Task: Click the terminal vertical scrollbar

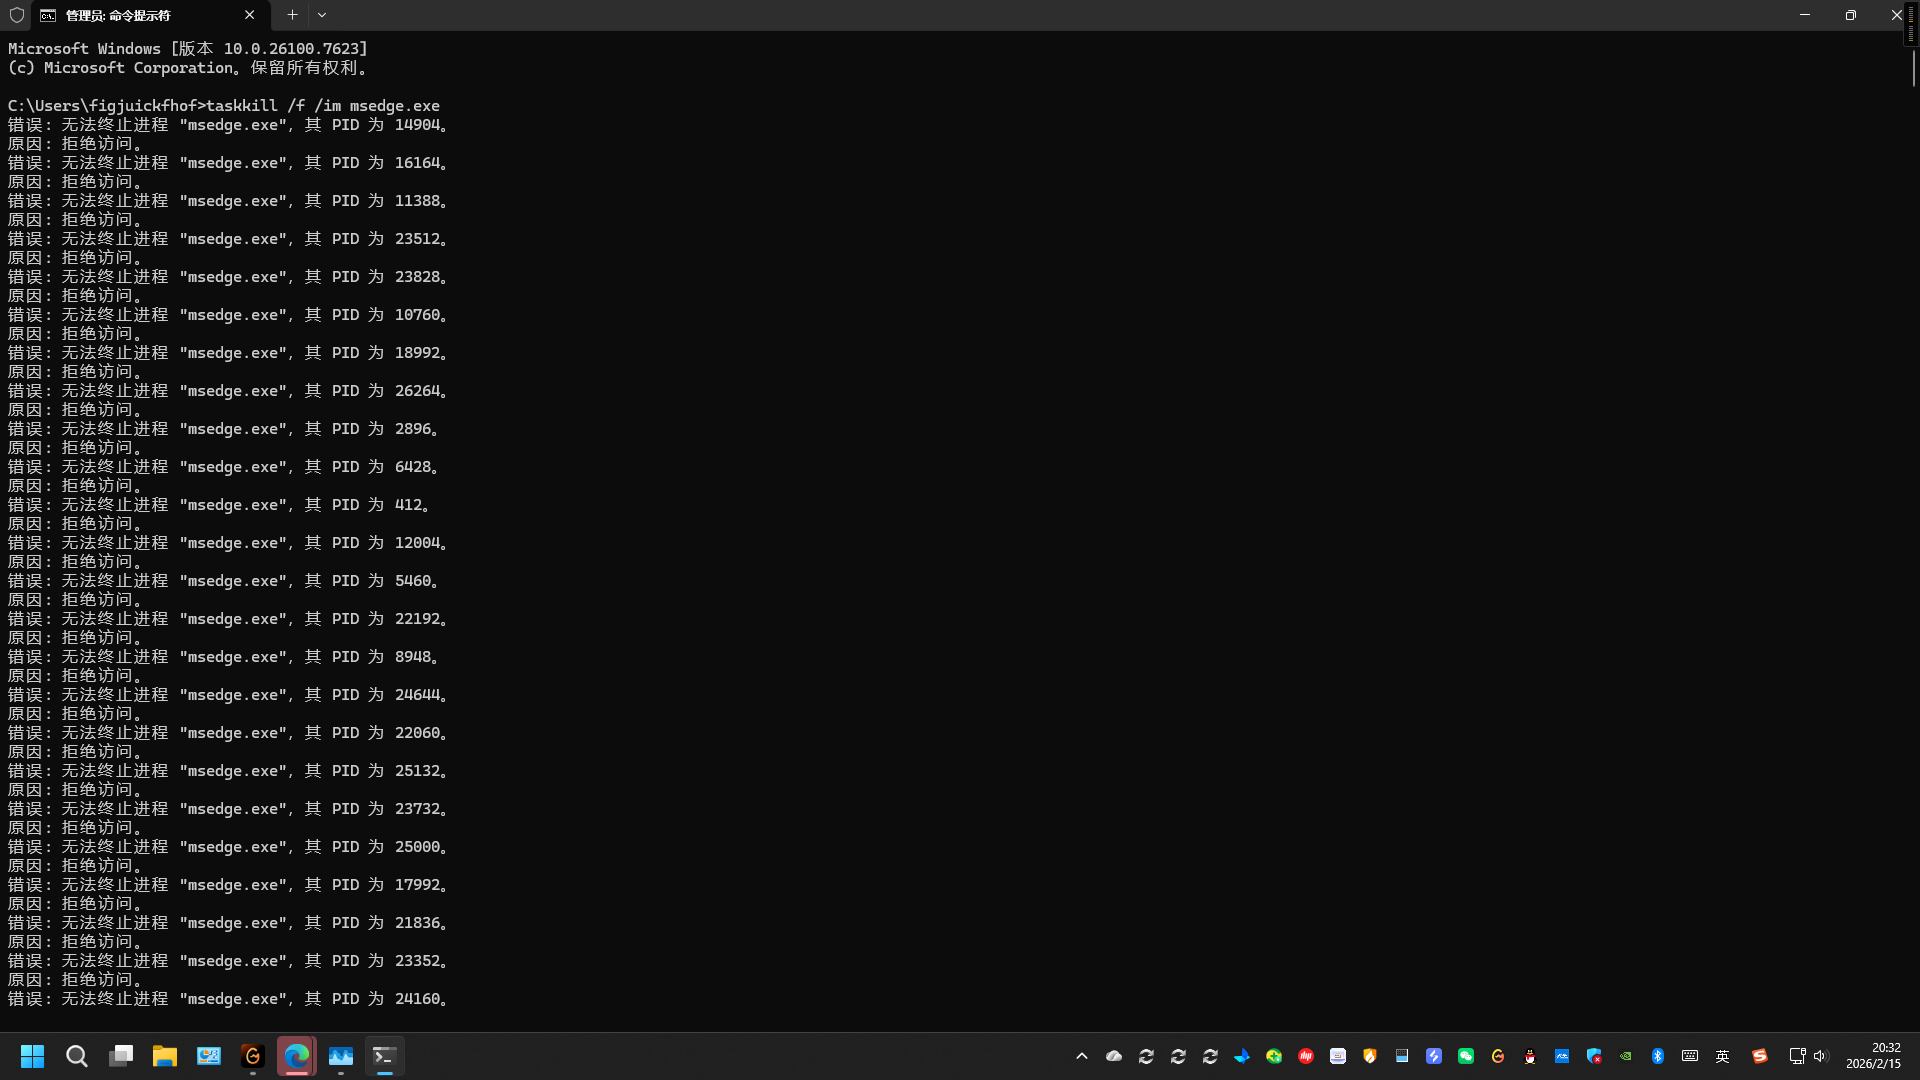Action: tap(1913, 68)
